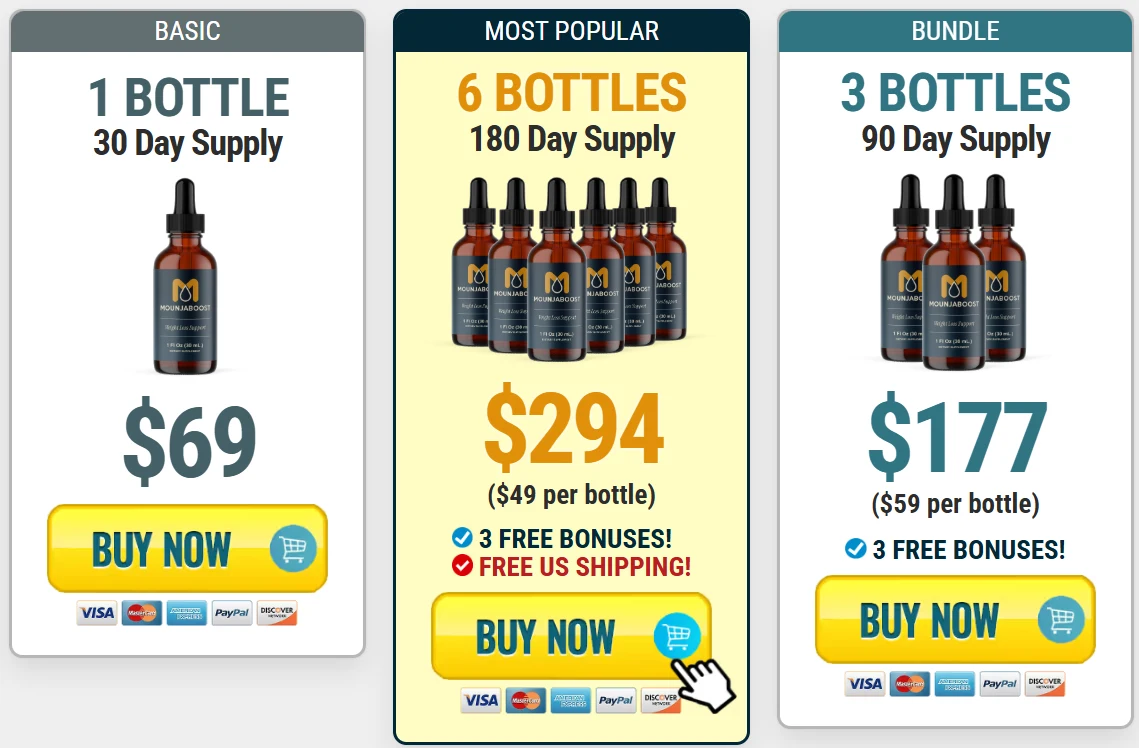The width and height of the screenshot is (1139, 748).
Task: Click the three bottles product image
Action: point(953,272)
